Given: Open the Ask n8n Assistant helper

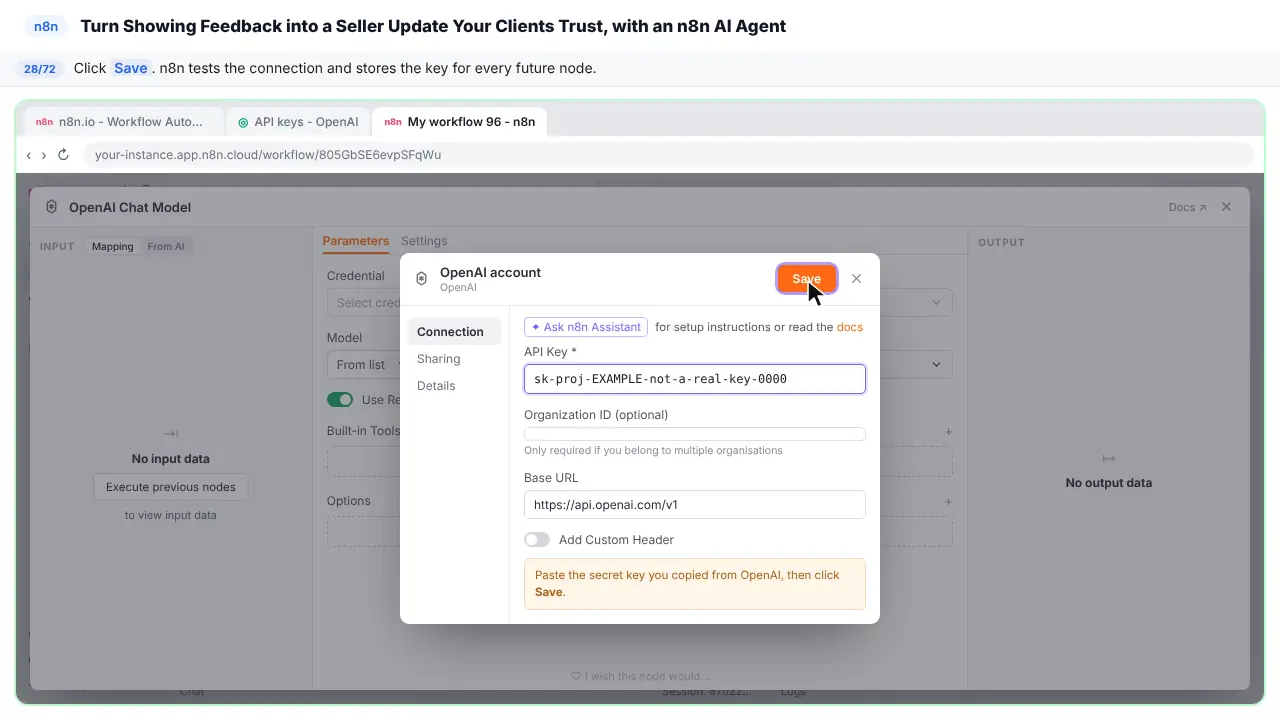Looking at the screenshot, I should [586, 327].
